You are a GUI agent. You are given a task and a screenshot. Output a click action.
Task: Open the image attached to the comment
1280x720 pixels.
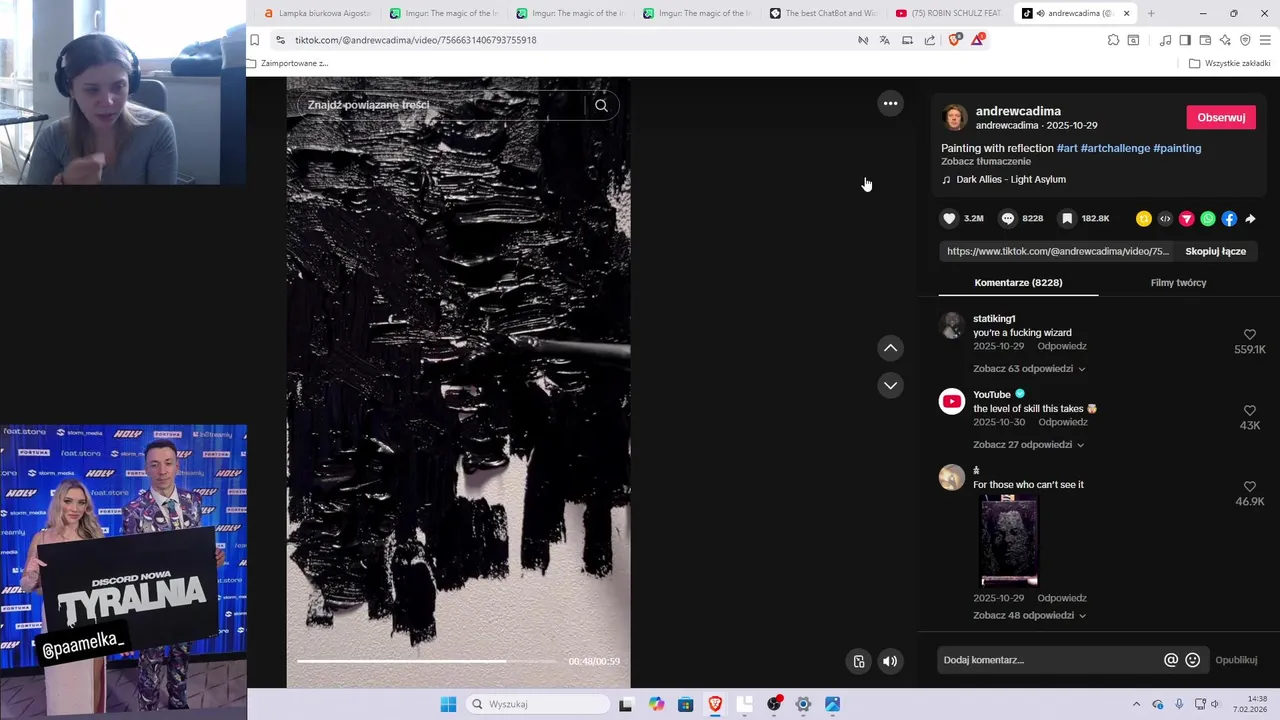coord(1009,541)
